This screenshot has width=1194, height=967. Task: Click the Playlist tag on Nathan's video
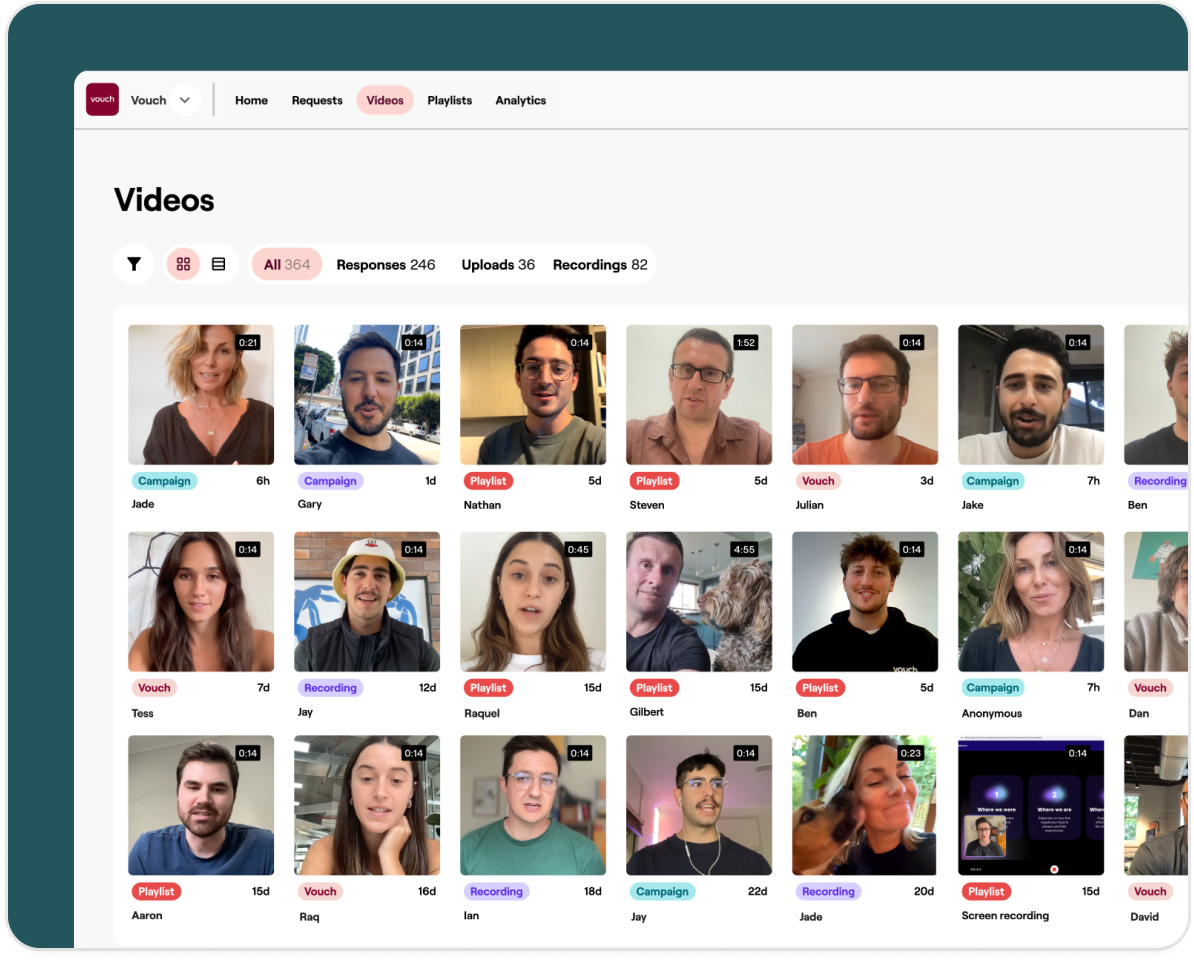[x=487, y=480]
